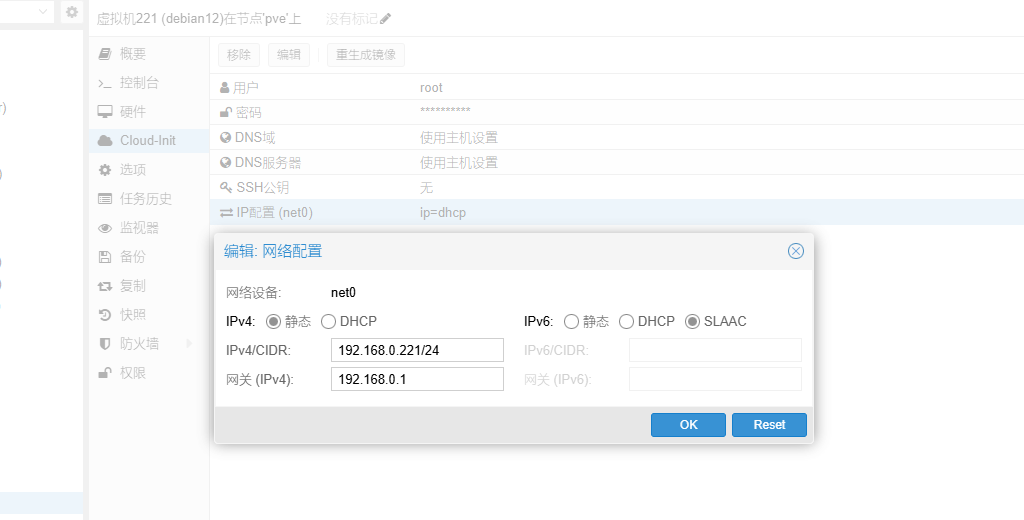Select the DNS服务器 row
This screenshot has height=520, width=1024.
(617, 162)
